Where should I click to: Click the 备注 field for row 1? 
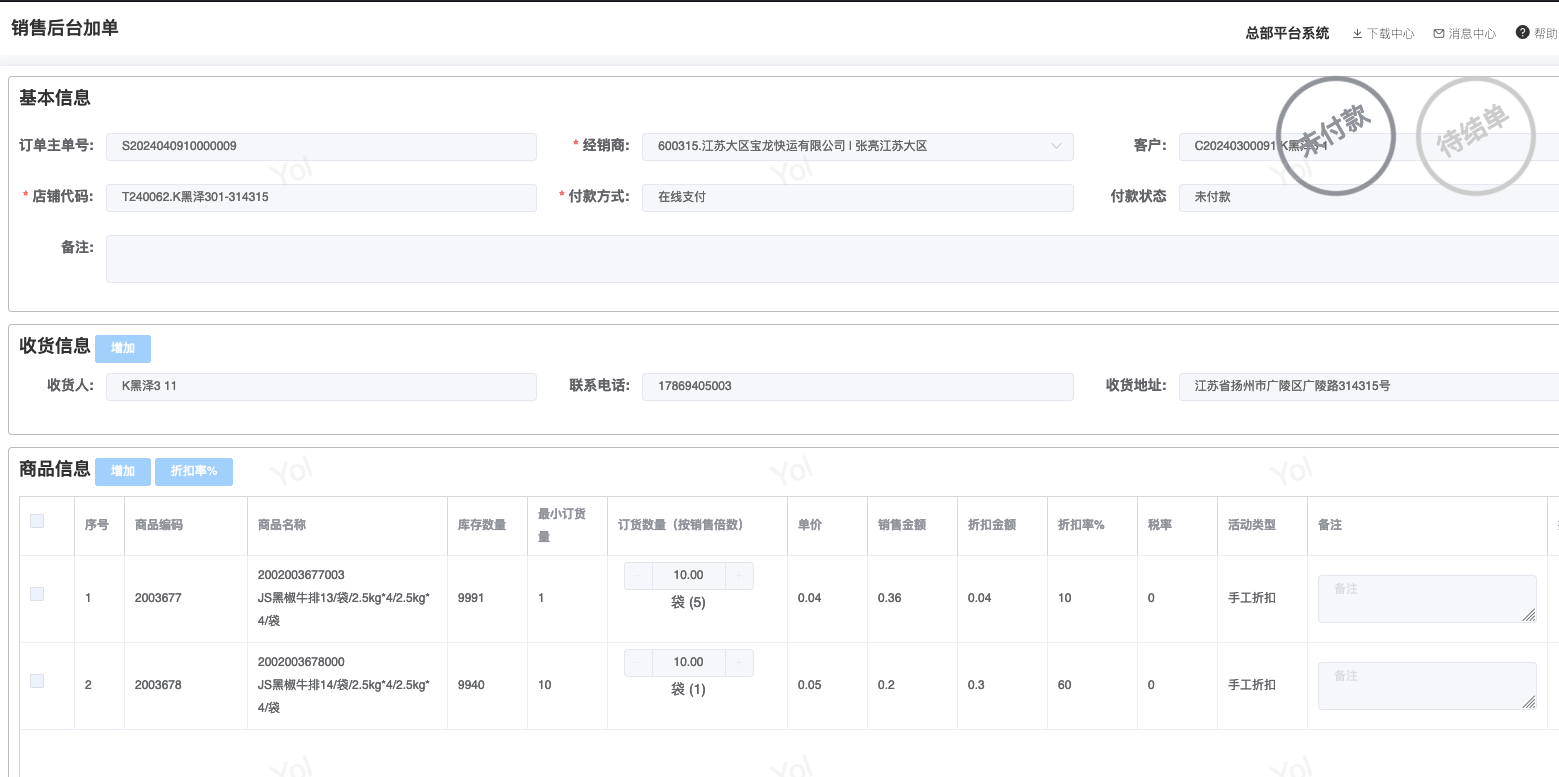tap(1426, 599)
